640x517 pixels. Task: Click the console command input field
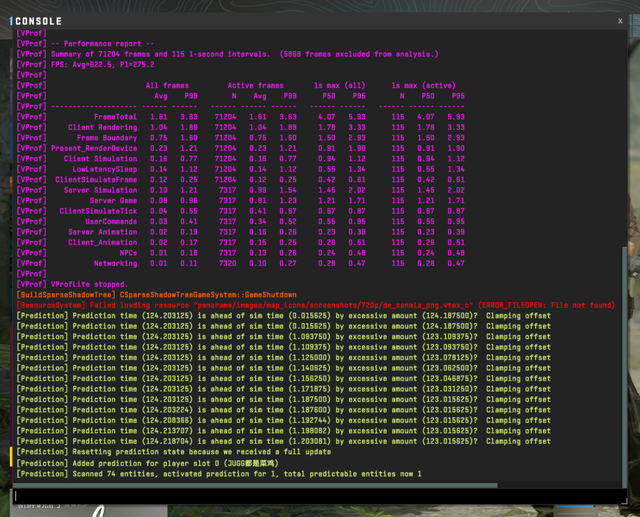[319, 495]
